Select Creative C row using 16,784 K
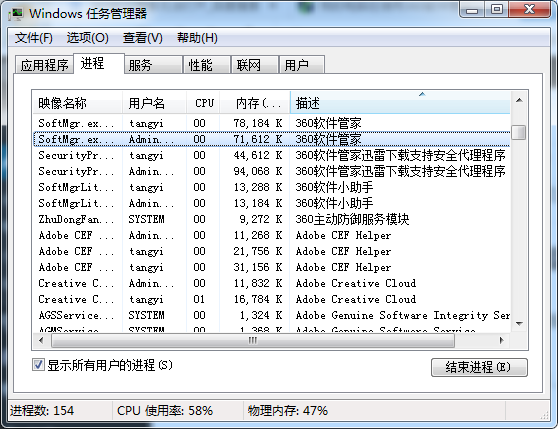The image size is (558, 429). (272, 299)
